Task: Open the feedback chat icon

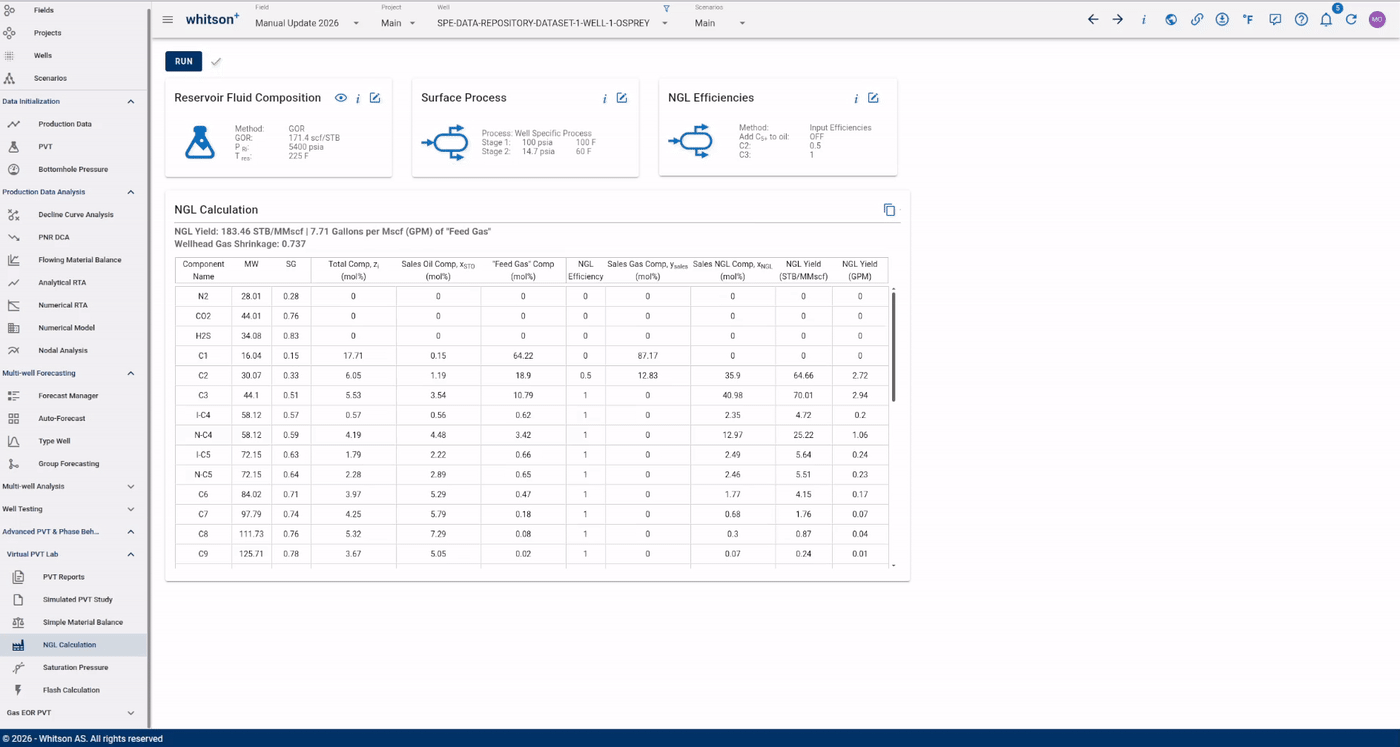Action: pos(1275,20)
